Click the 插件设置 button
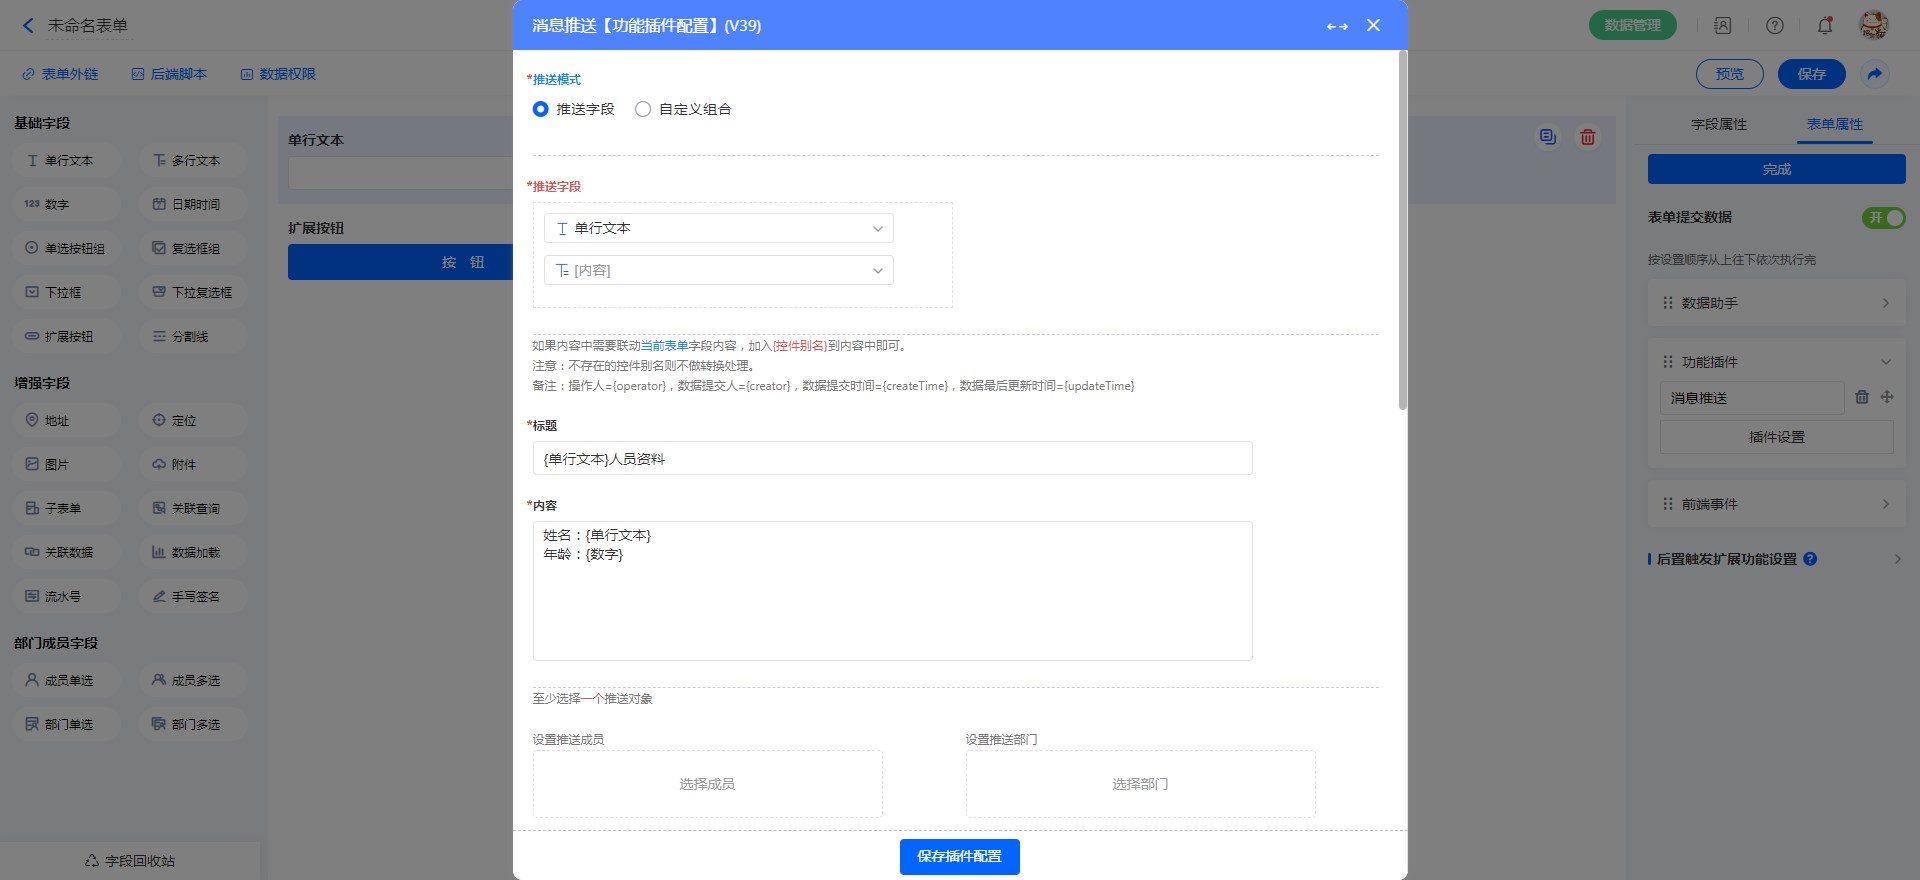The image size is (1920, 880). pyautogui.click(x=1776, y=437)
